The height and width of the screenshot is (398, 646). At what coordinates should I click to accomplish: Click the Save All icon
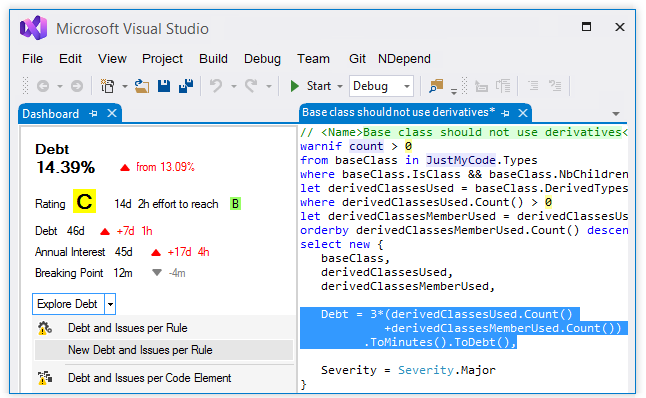coord(186,86)
